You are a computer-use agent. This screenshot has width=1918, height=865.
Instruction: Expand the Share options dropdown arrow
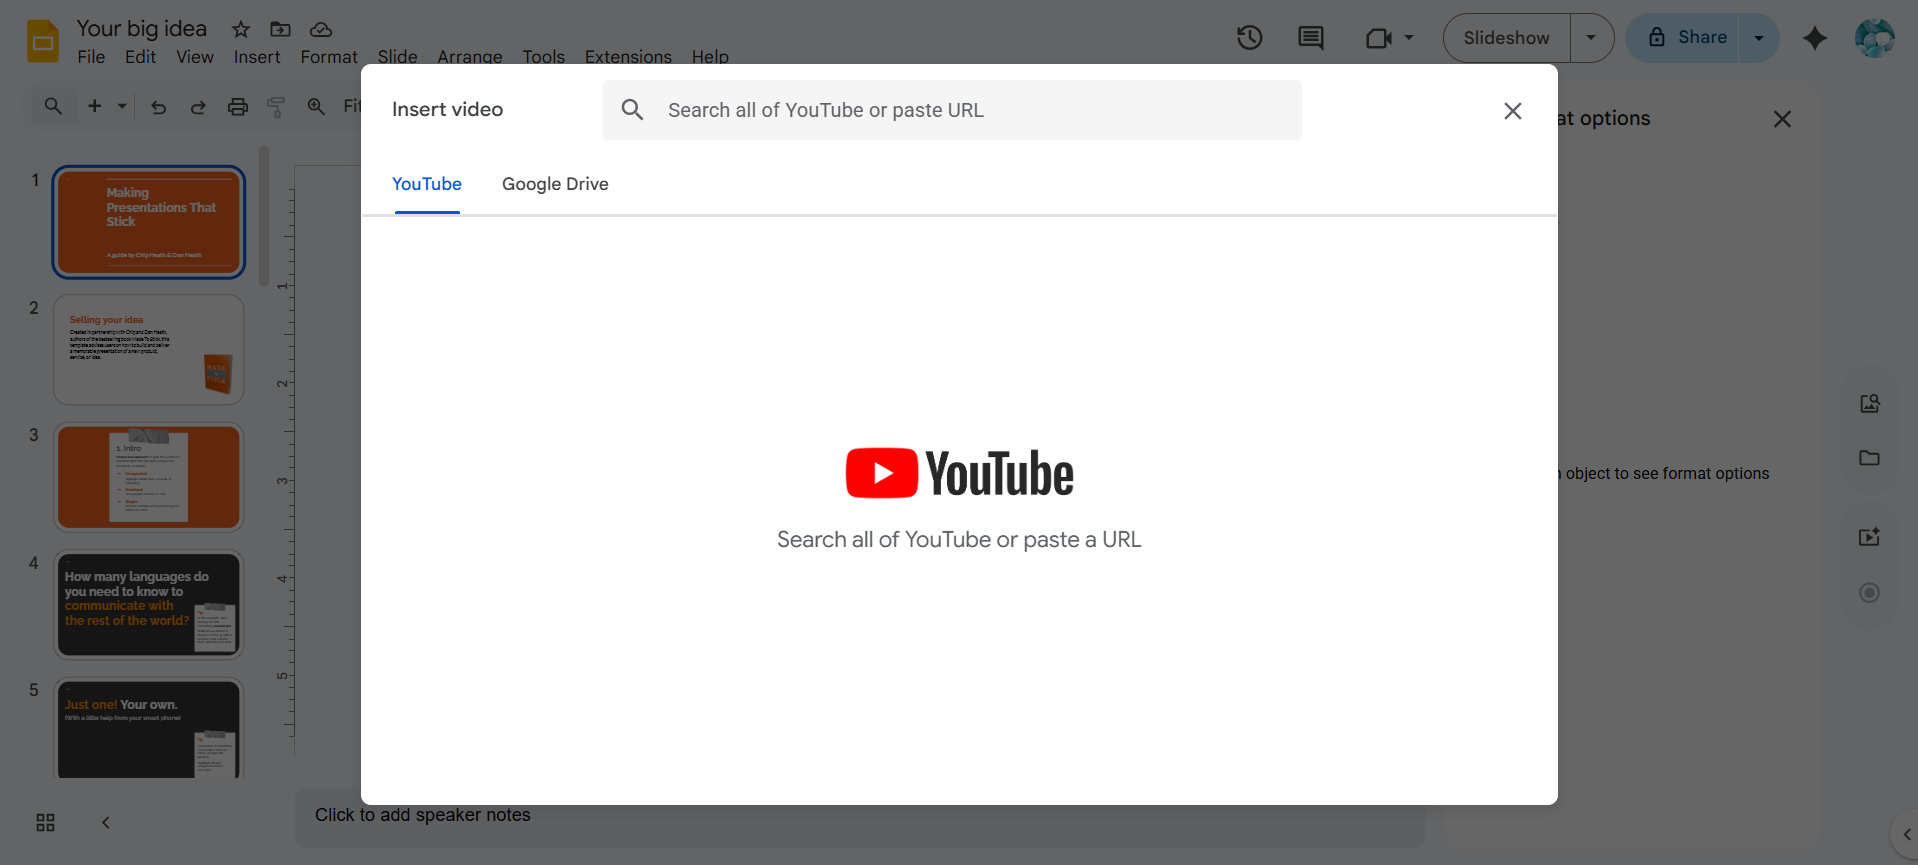click(1759, 38)
